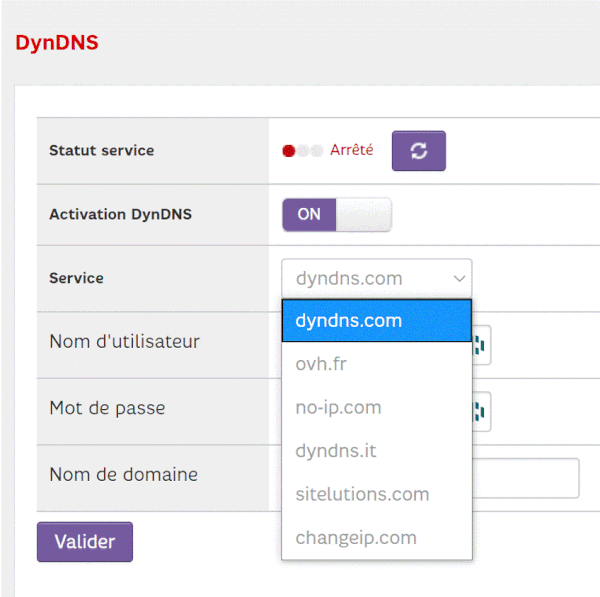Click password manager icon in password field
The width and height of the screenshot is (600, 597).
[x=479, y=410]
